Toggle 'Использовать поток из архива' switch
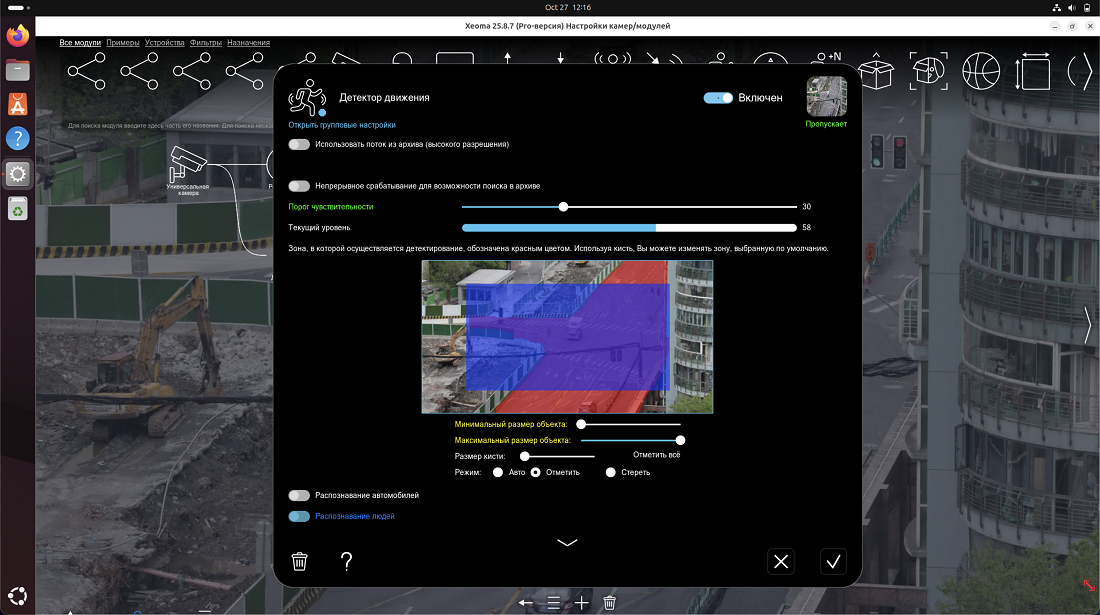 (x=299, y=144)
